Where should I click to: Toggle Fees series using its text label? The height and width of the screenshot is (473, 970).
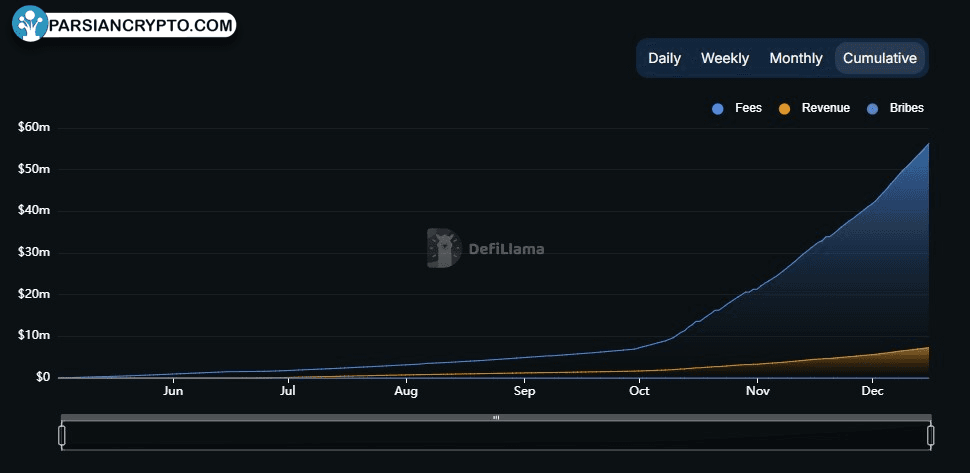[748, 108]
